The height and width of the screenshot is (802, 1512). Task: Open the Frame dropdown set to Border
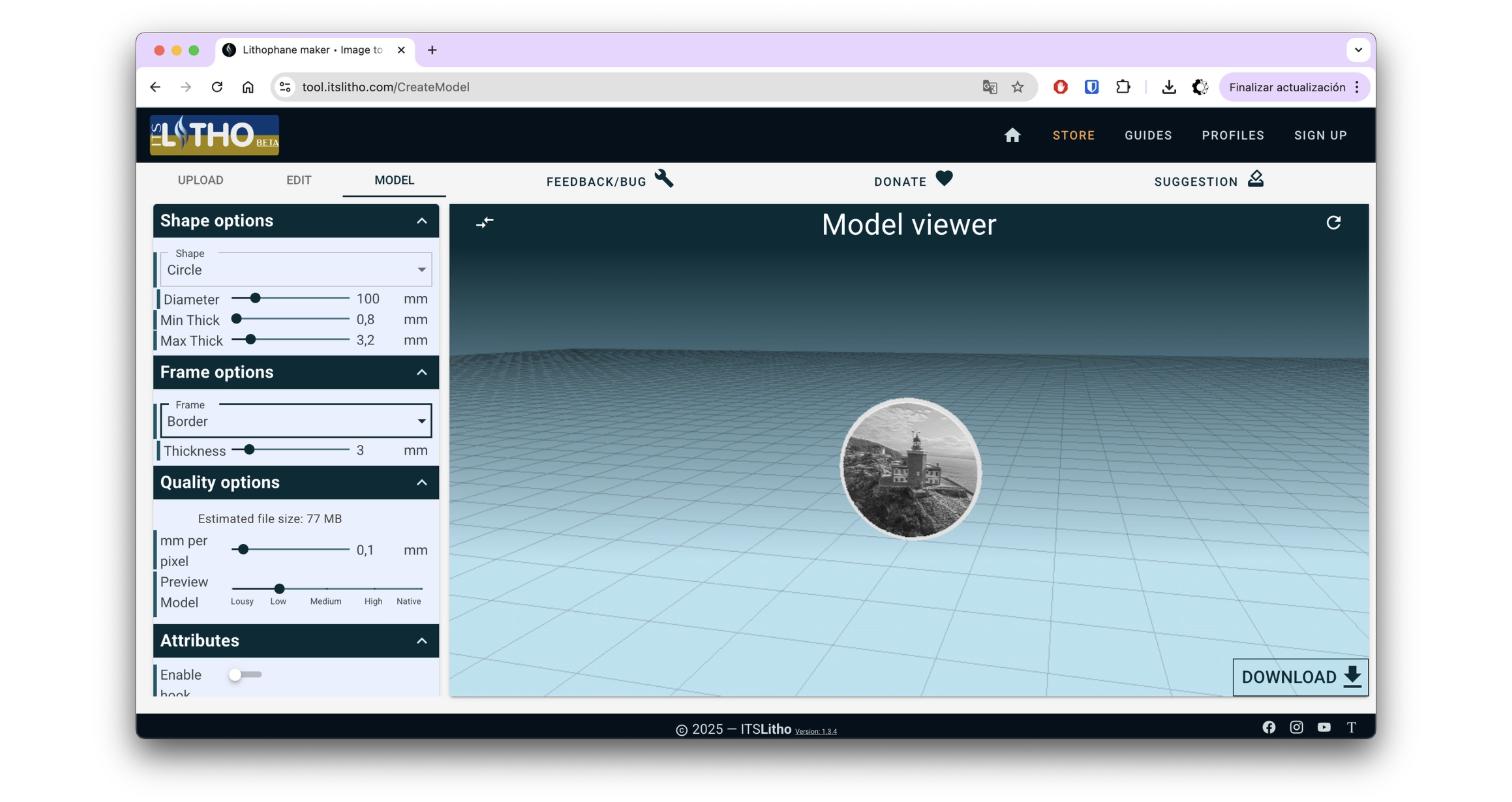click(296, 421)
